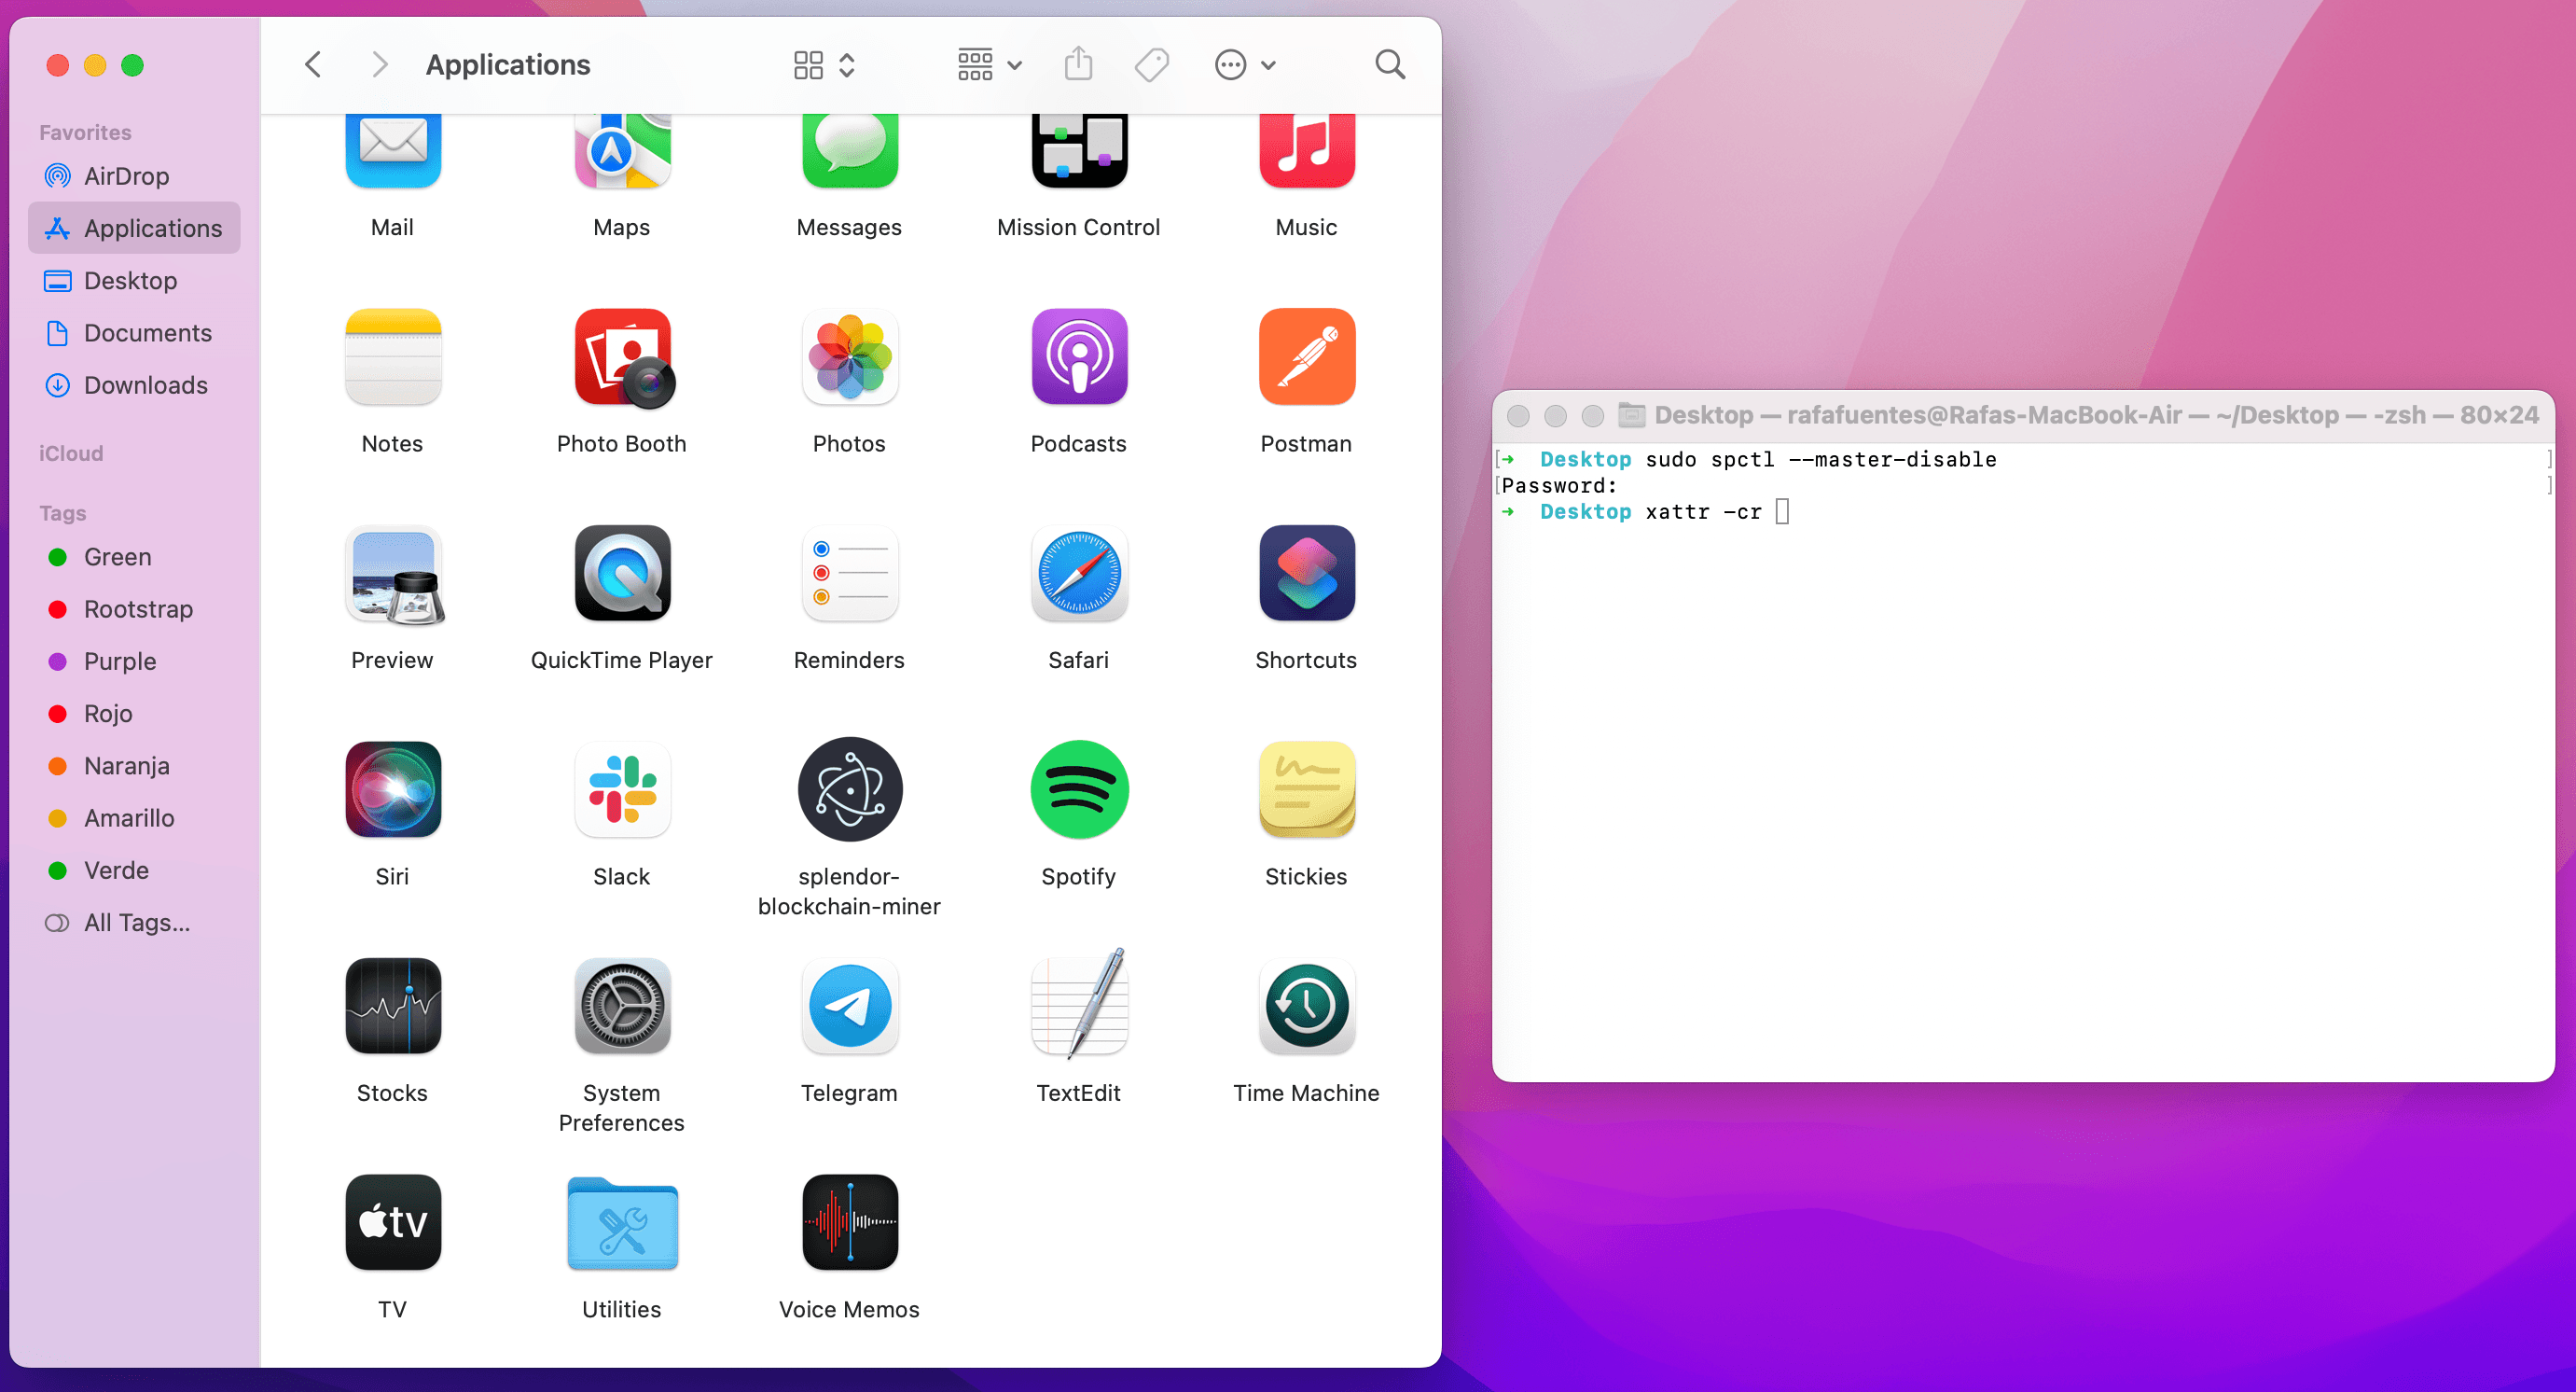Viewport: 2576px width, 1392px height.
Task: Open the Messages app icon
Action: click(850, 150)
